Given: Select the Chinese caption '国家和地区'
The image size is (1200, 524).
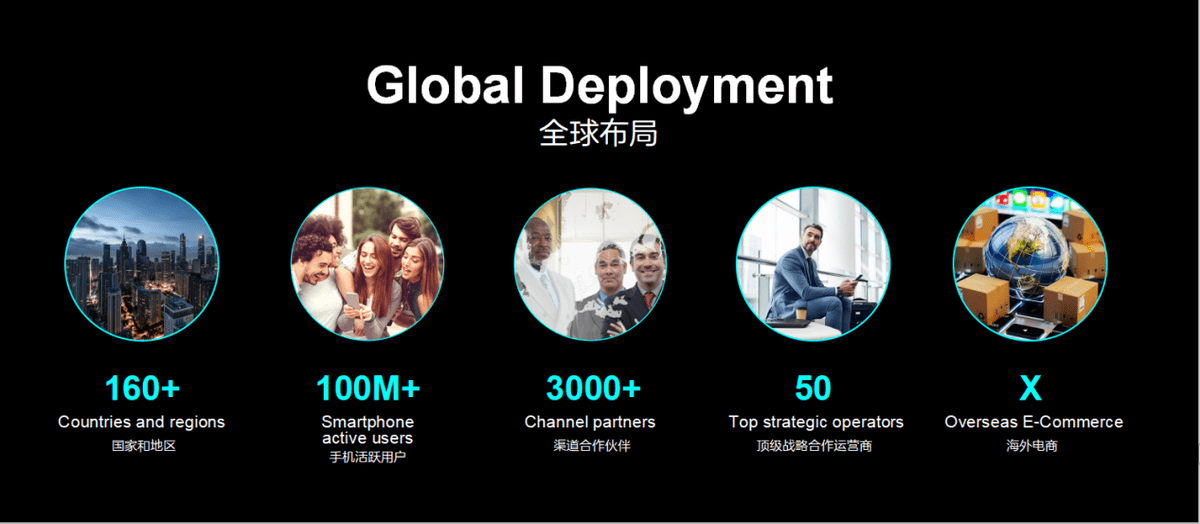Looking at the screenshot, I should click(143, 446).
